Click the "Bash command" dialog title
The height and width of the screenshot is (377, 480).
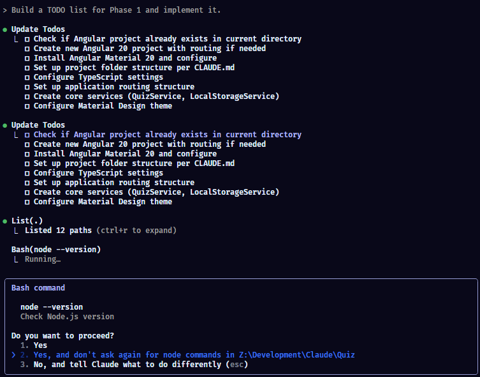38,288
